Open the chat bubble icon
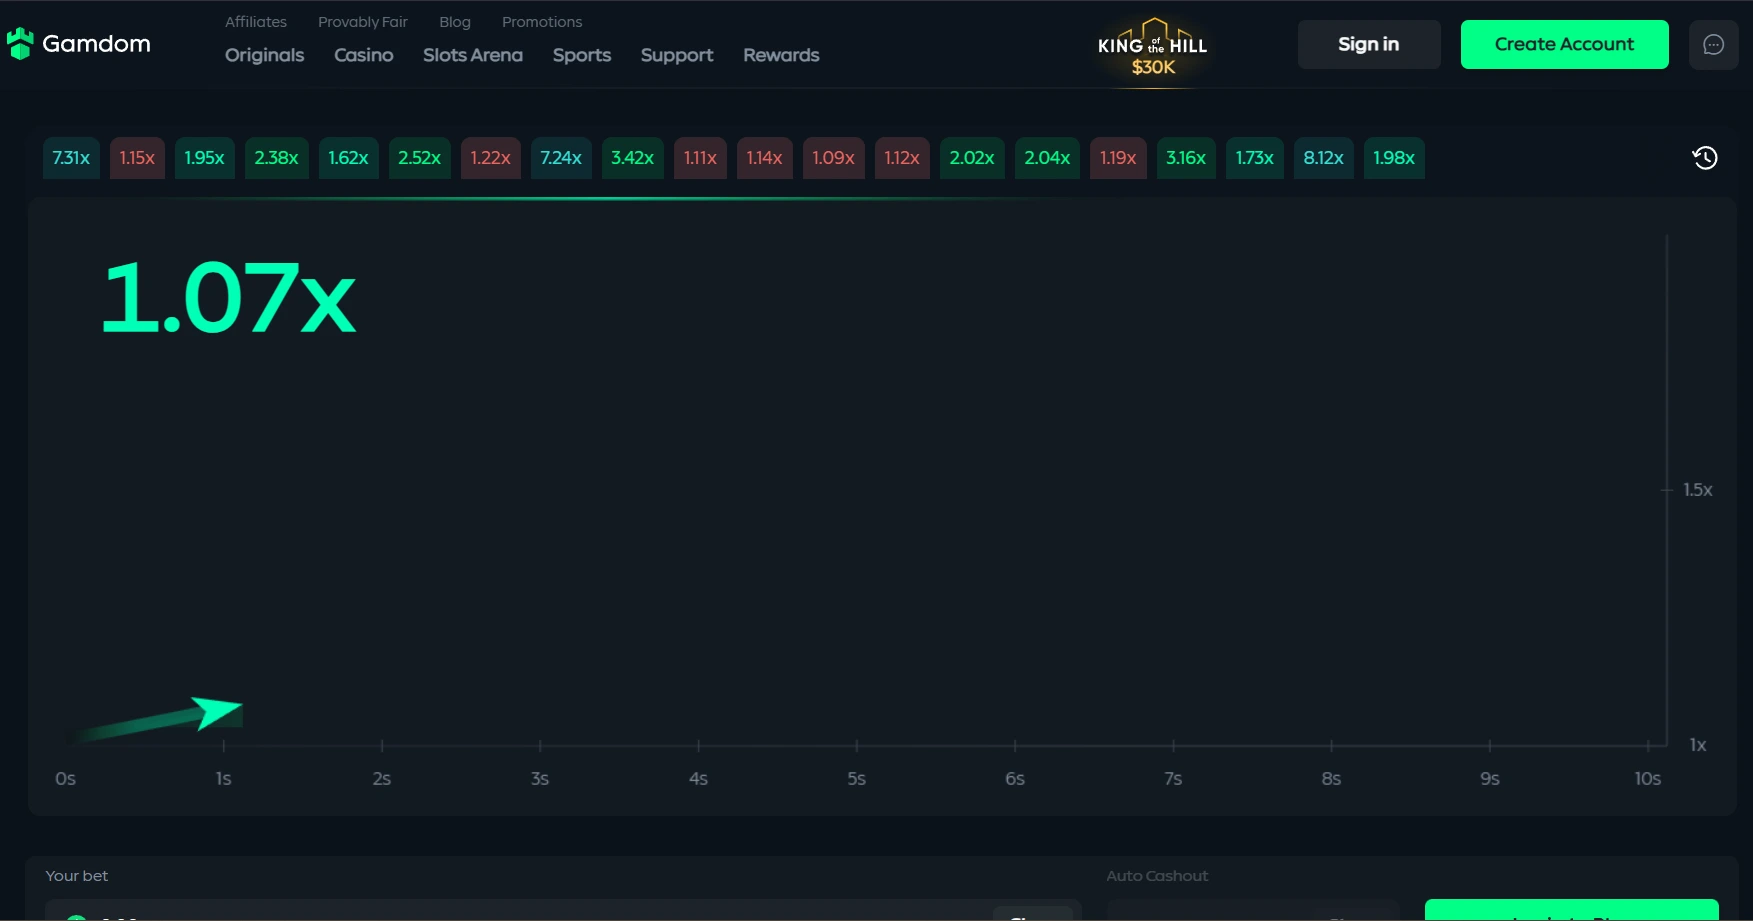1753x921 pixels. click(1713, 44)
